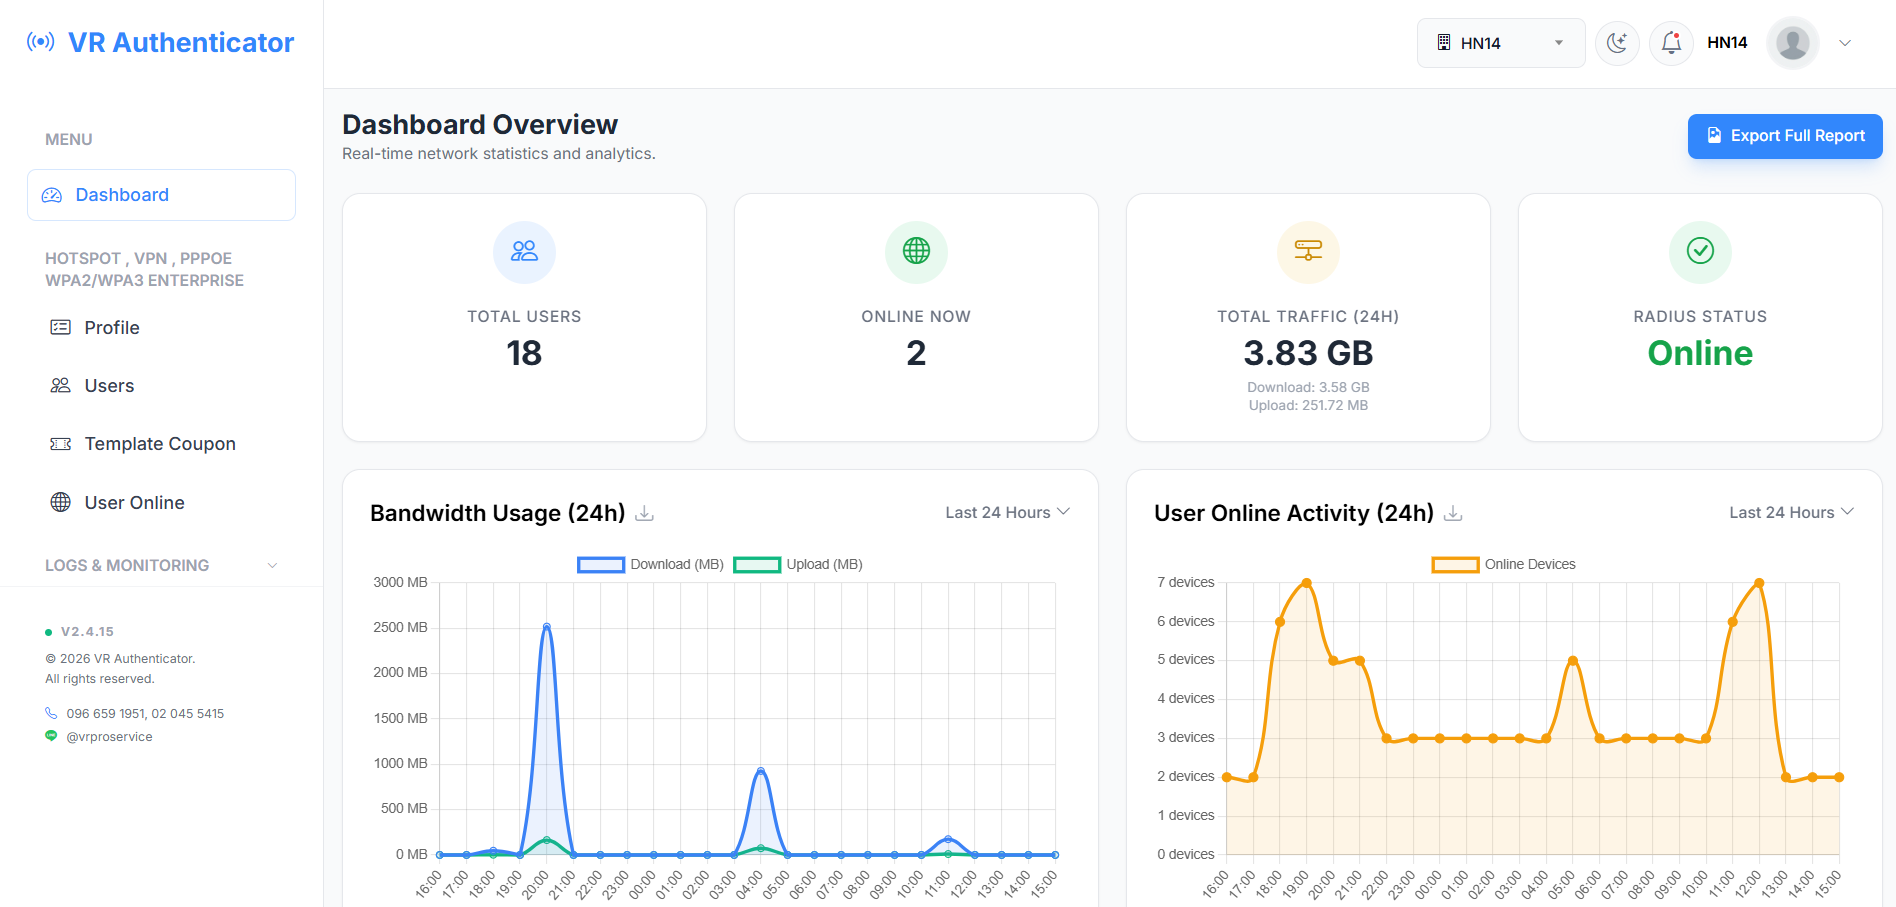This screenshot has height=907, width=1896.
Task: Click Export Full Report button
Action: (1785, 136)
